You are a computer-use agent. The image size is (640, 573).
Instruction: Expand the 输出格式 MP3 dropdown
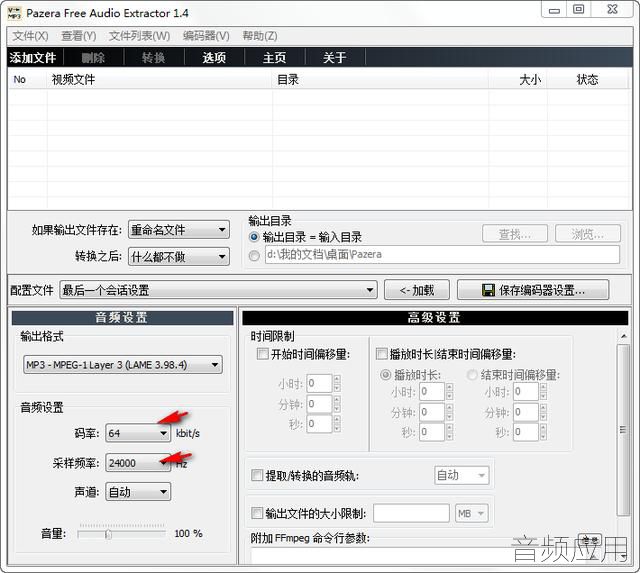(x=123, y=365)
